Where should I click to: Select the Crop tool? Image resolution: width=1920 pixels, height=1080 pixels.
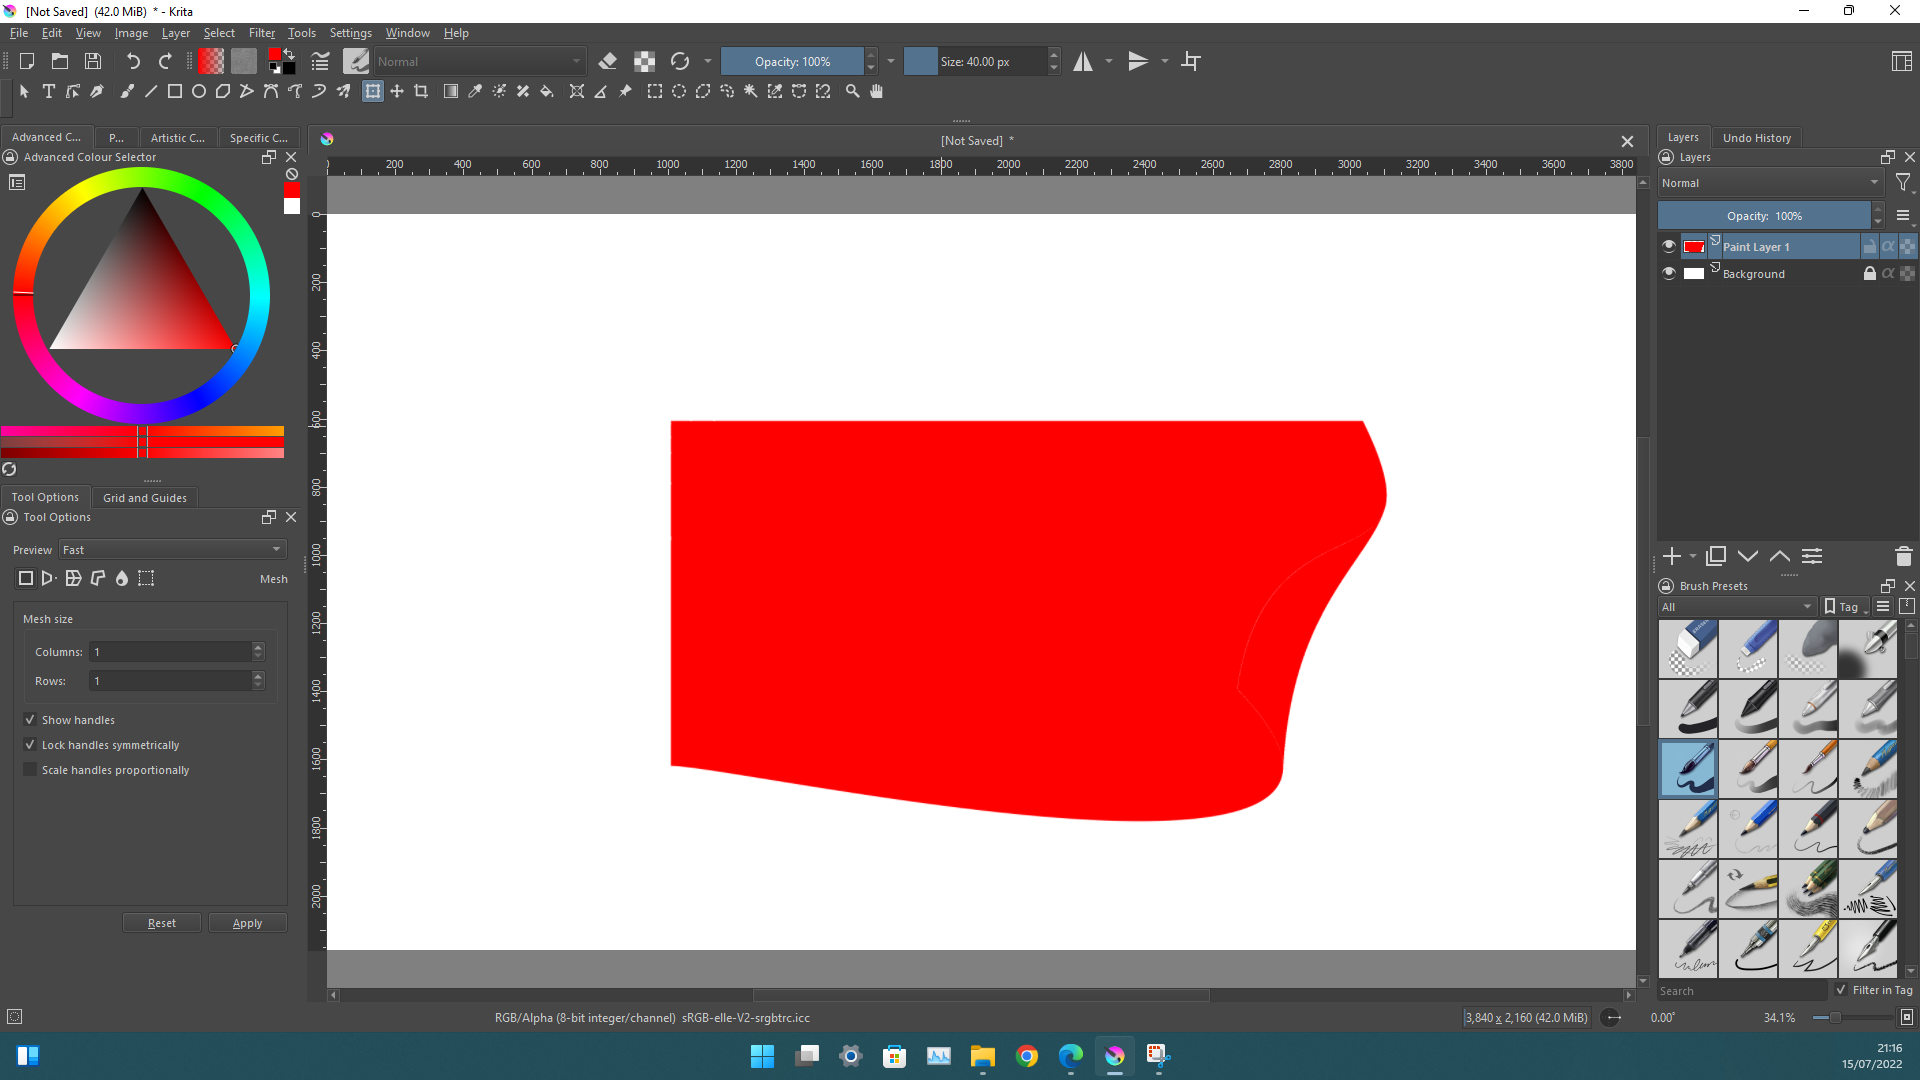[x=421, y=91]
